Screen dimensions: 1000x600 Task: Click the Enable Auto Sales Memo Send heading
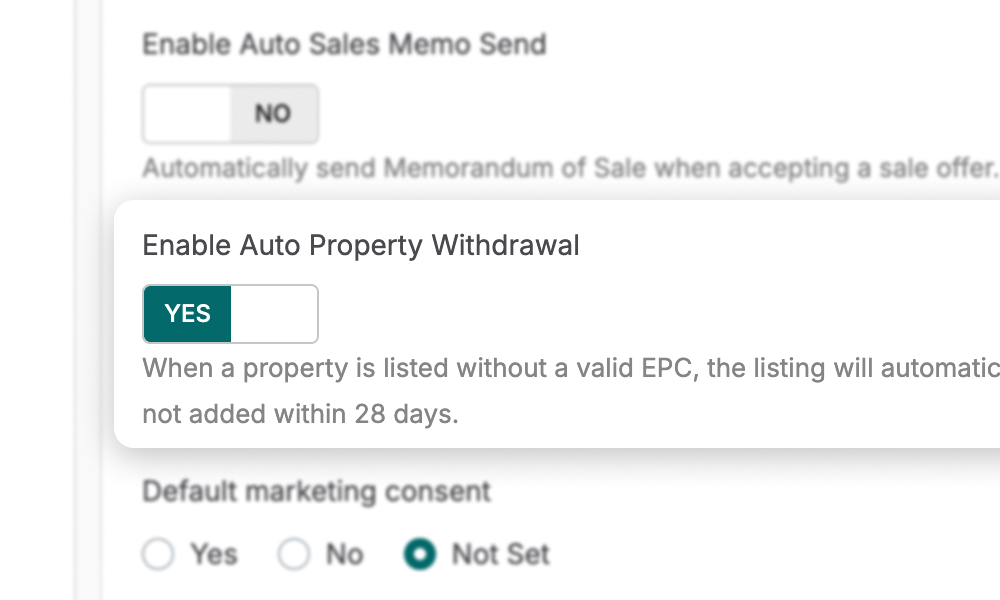[345, 44]
